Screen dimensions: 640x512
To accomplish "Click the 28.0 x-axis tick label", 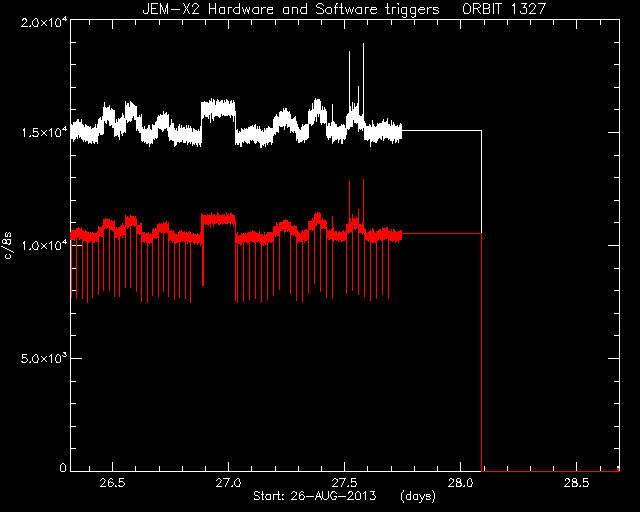I will click(461, 483).
